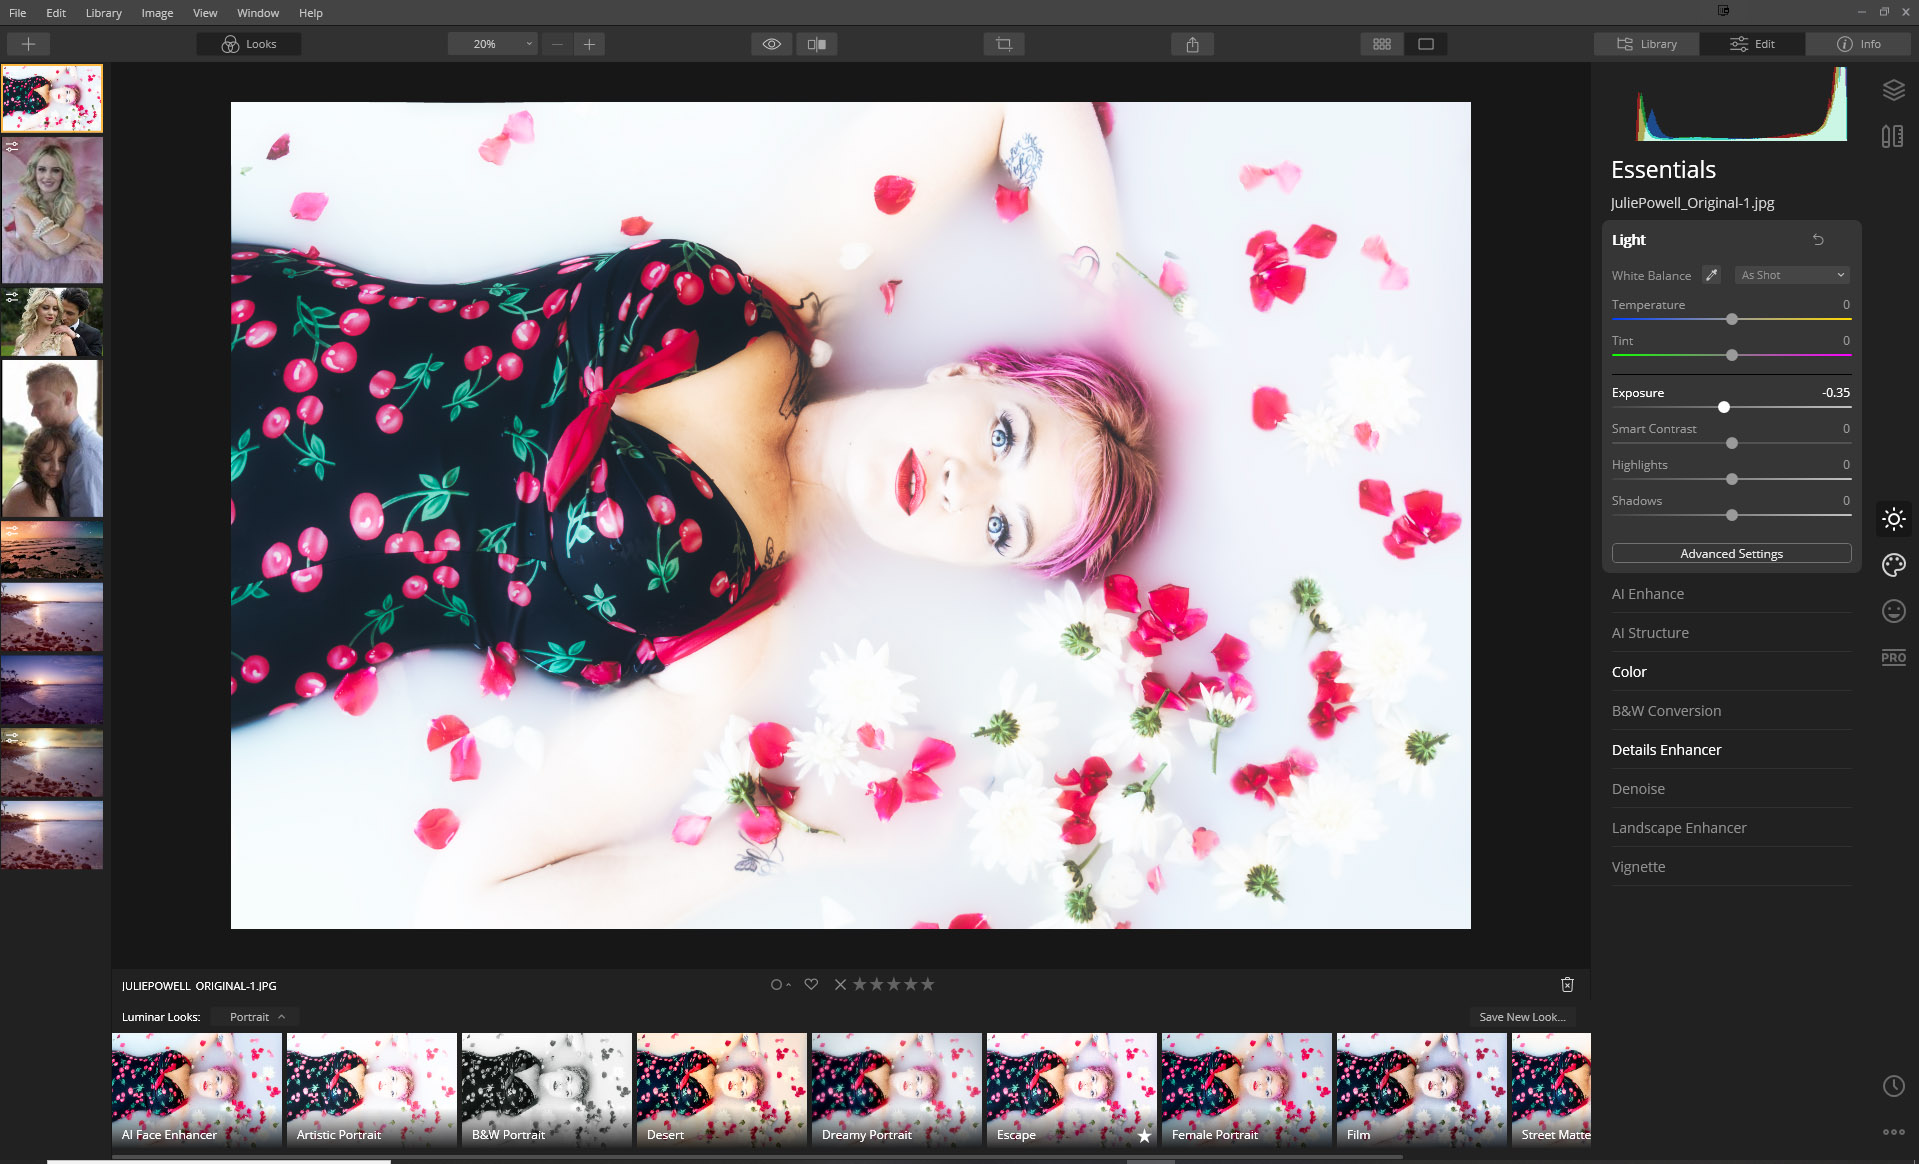Click the Share export icon

[x=1192, y=44]
